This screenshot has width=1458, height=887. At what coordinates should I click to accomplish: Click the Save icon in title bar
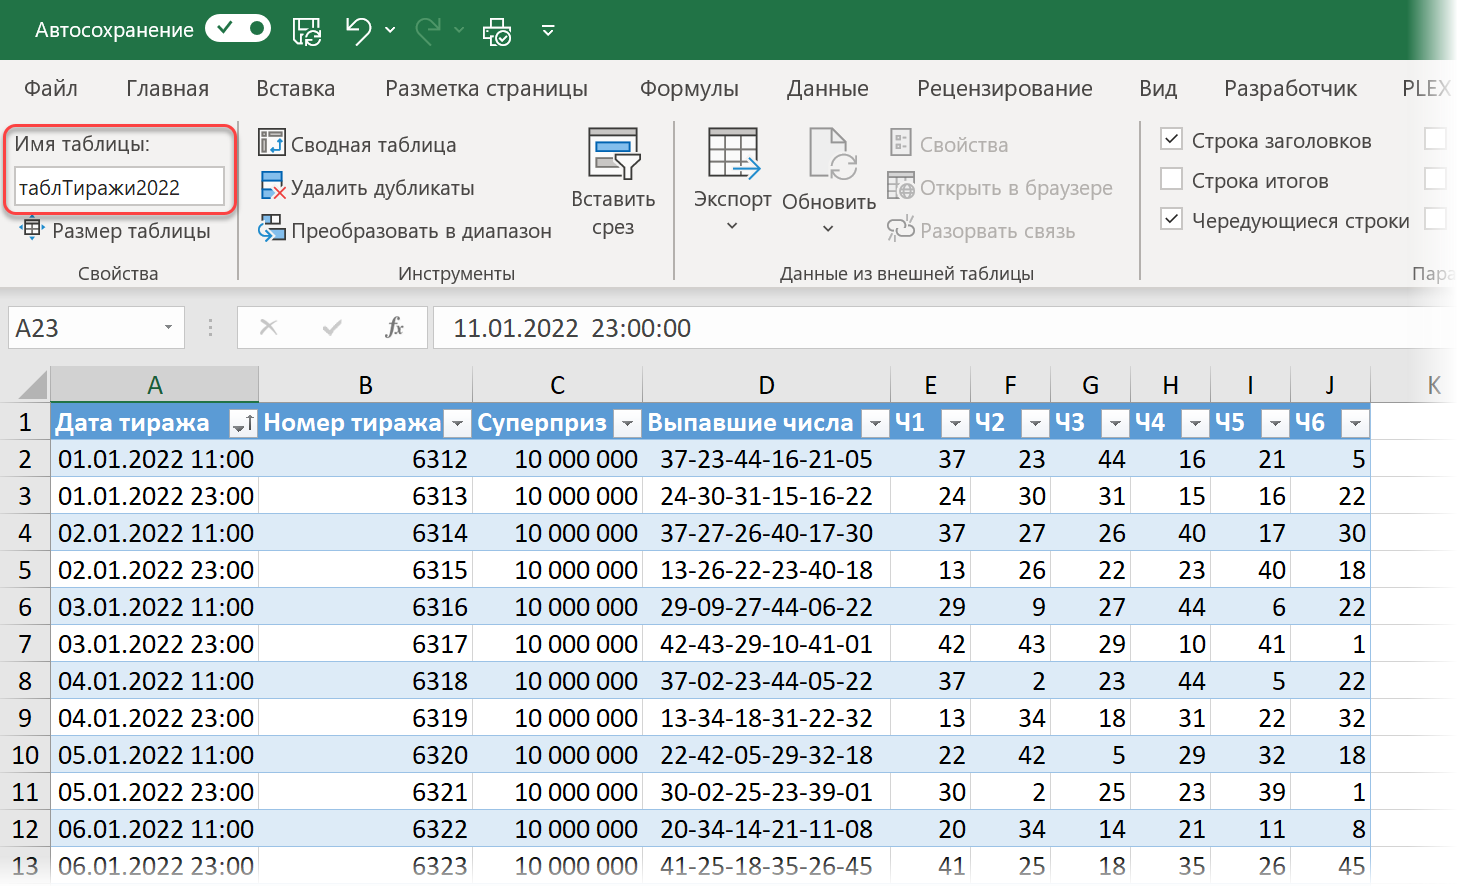click(x=307, y=31)
